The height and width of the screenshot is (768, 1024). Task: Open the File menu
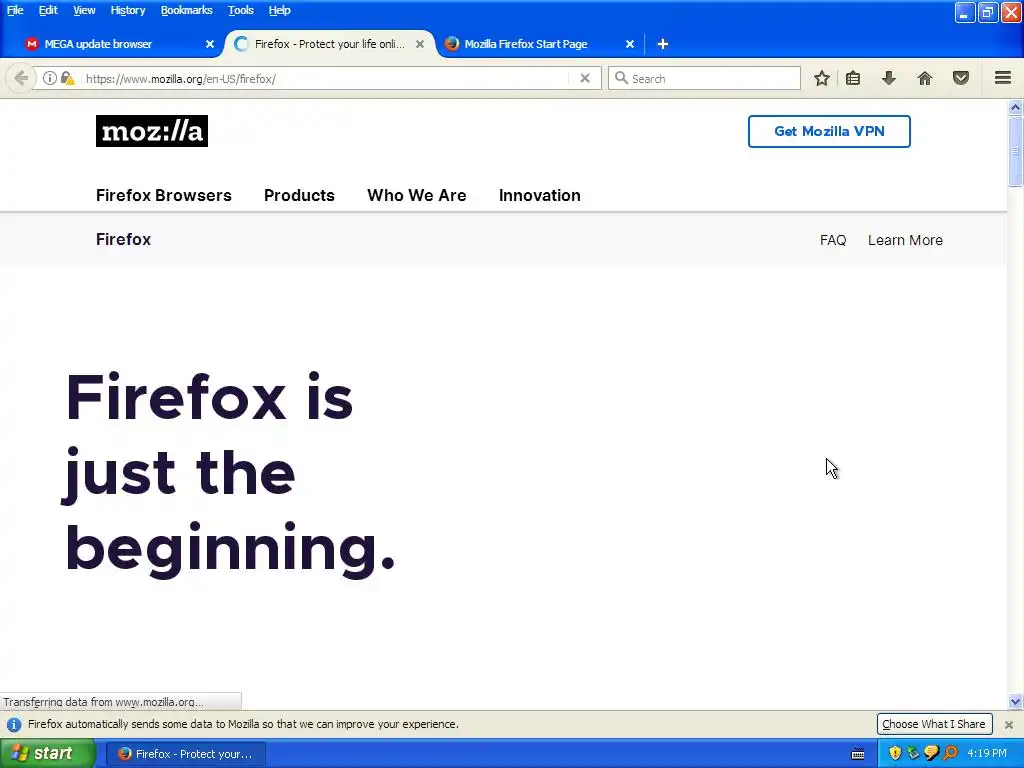(x=15, y=10)
